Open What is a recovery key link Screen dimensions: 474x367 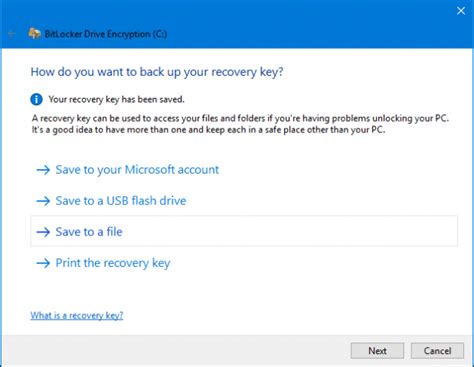(x=77, y=315)
